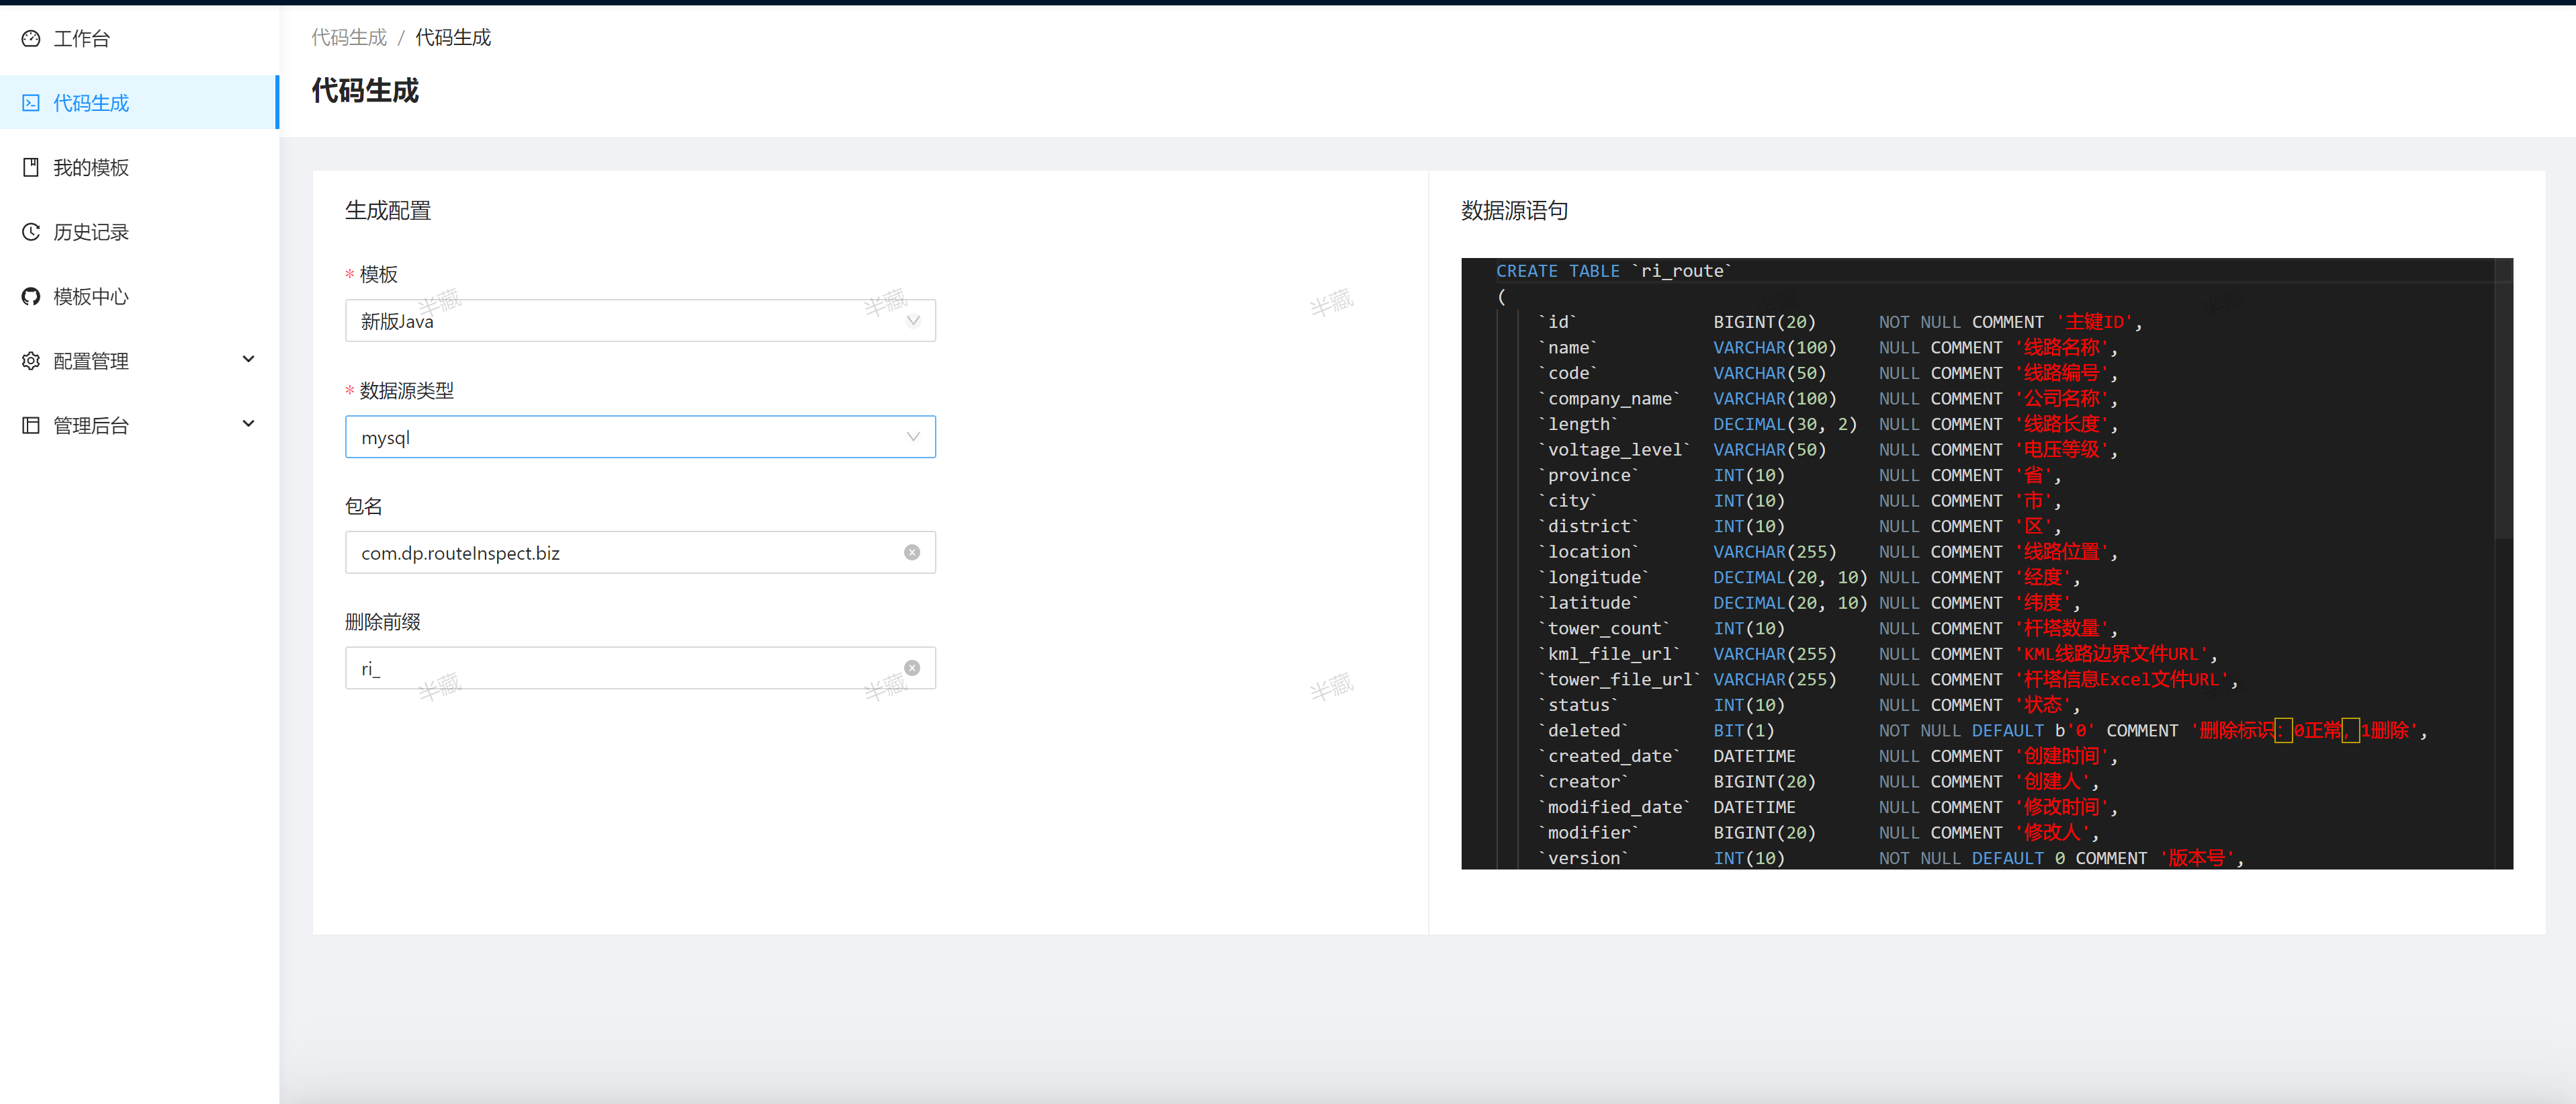Clear the 删除前缀 field with its X icon

click(912, 668)
